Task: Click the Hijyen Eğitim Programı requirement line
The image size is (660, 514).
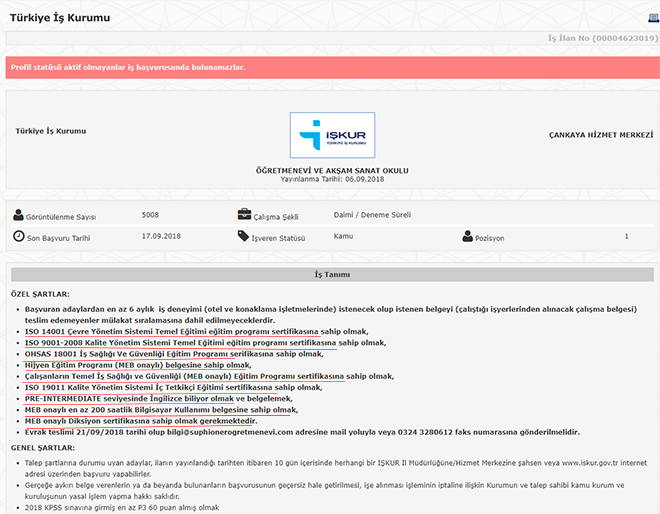Action: [138, 365]
